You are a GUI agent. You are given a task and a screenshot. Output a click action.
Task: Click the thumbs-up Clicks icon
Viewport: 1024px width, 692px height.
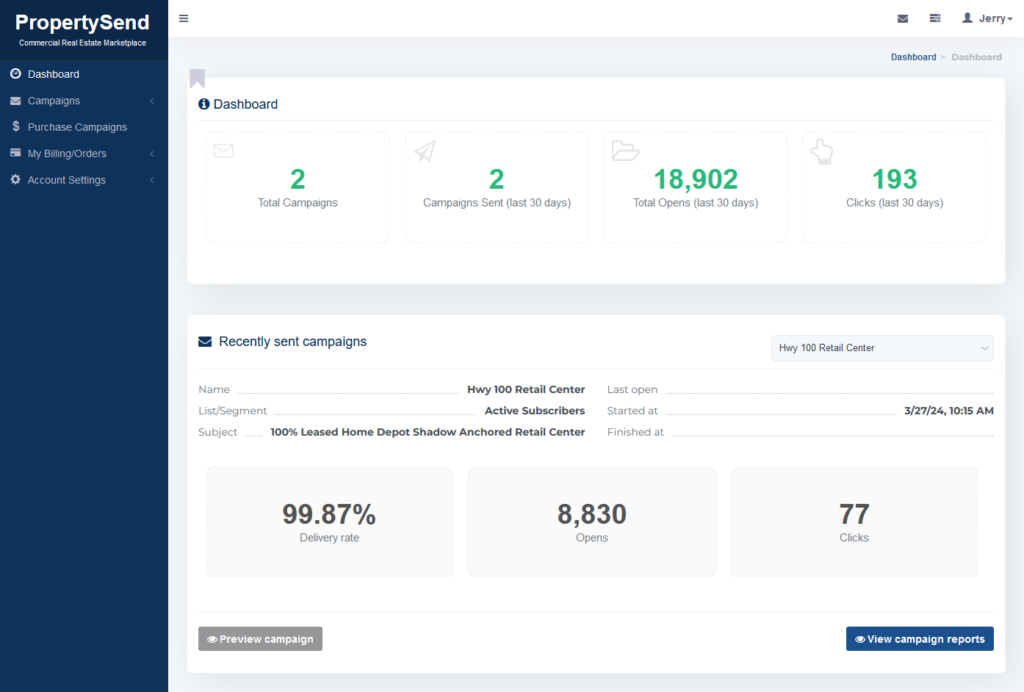(821, 151)
